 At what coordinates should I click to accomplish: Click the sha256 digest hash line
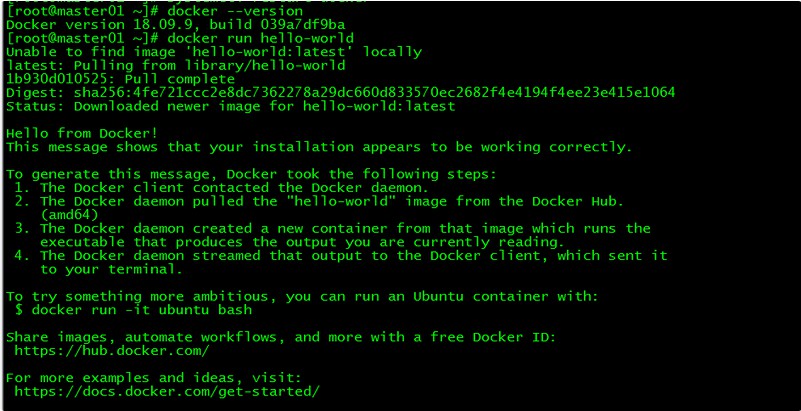pyautogui.click(x=341, y=93)
